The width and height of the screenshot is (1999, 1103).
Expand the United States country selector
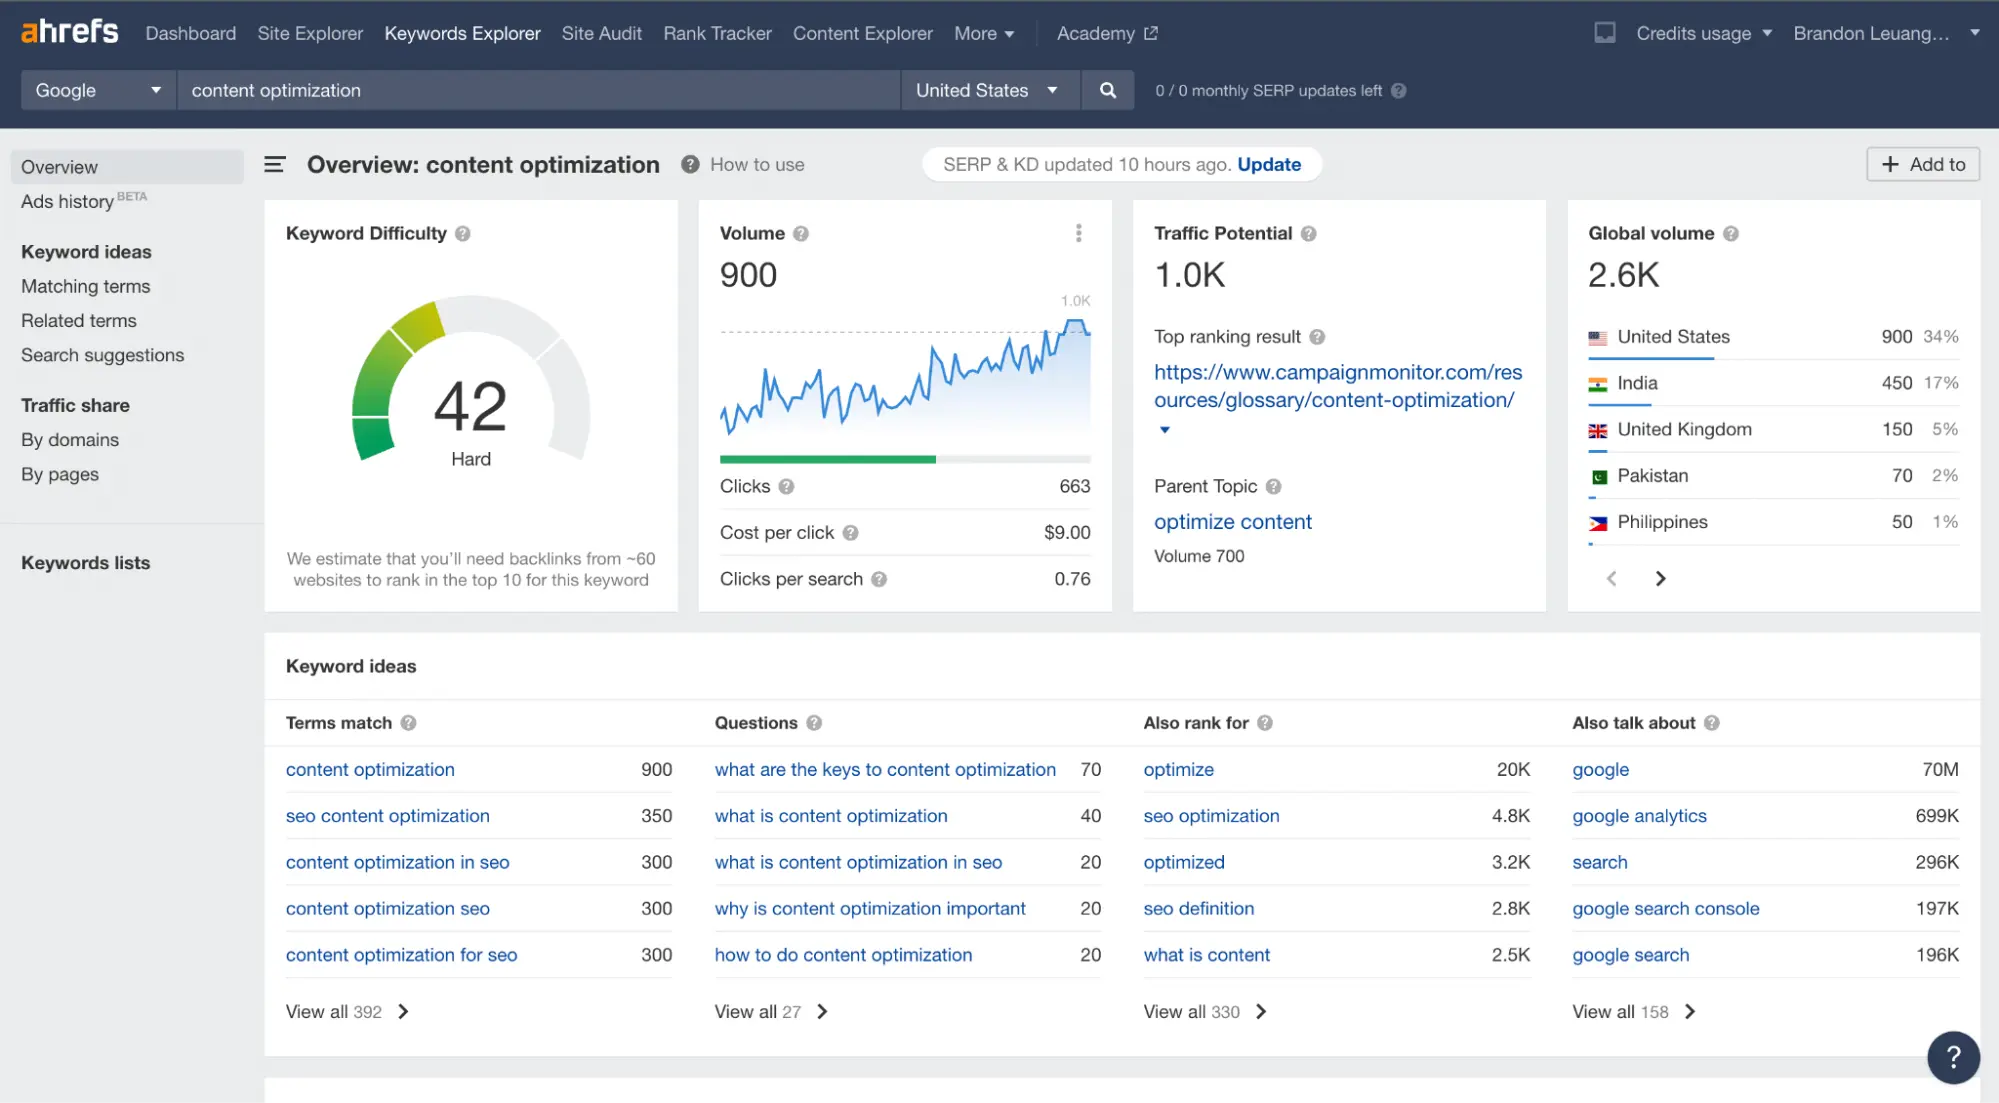pos(986,90)
